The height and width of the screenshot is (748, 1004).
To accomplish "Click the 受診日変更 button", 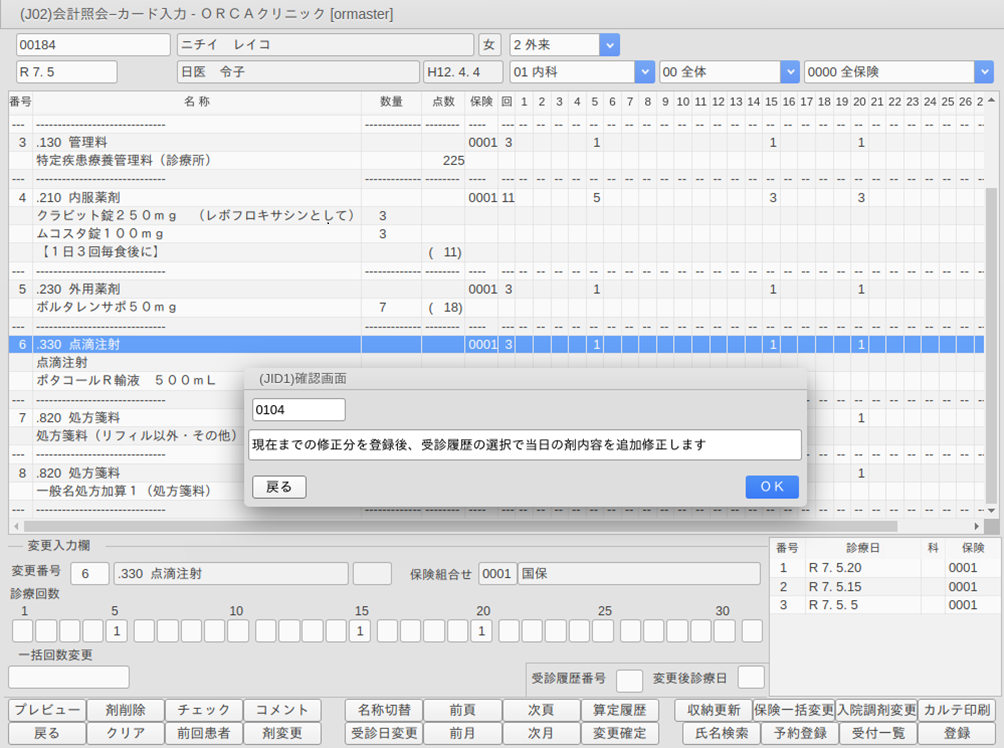I will [383, 733].
